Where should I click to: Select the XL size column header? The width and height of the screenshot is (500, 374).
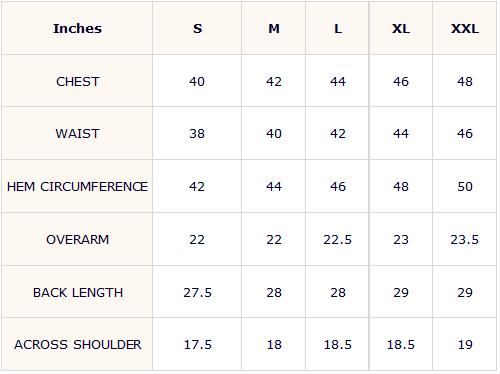coord(401,29)
